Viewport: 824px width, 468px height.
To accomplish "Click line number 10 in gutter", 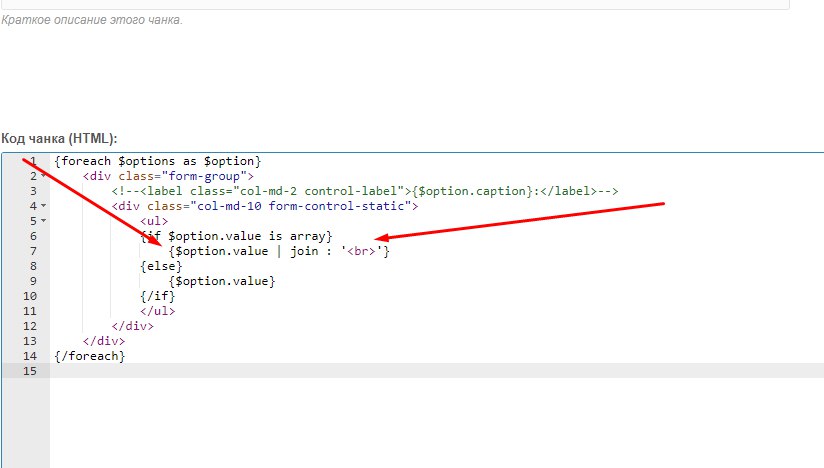I will point(30,296).
